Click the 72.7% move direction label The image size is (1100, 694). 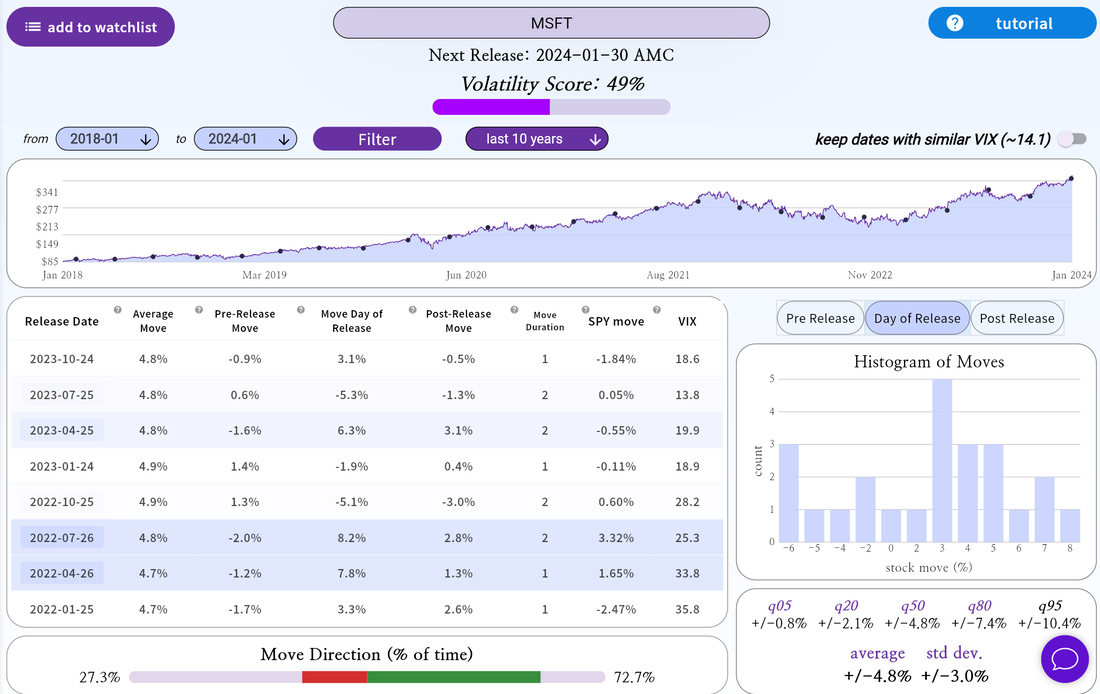[634, 677]
